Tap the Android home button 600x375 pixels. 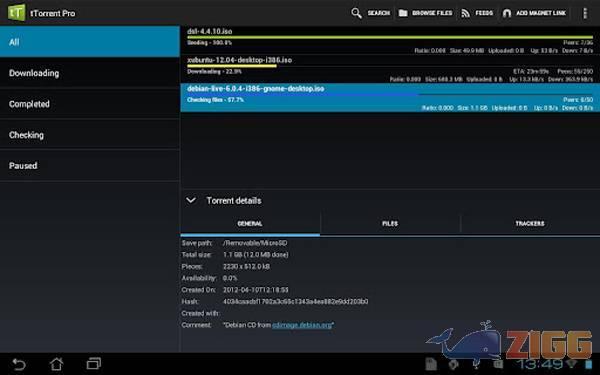(57, 364)
